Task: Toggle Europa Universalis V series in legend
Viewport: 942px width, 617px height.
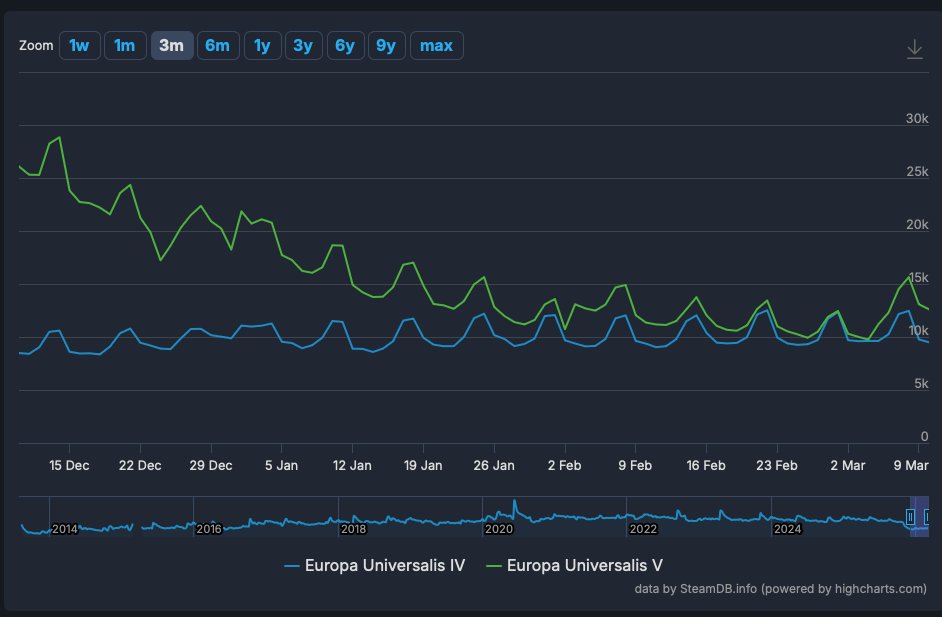Action: pos(574,565)
